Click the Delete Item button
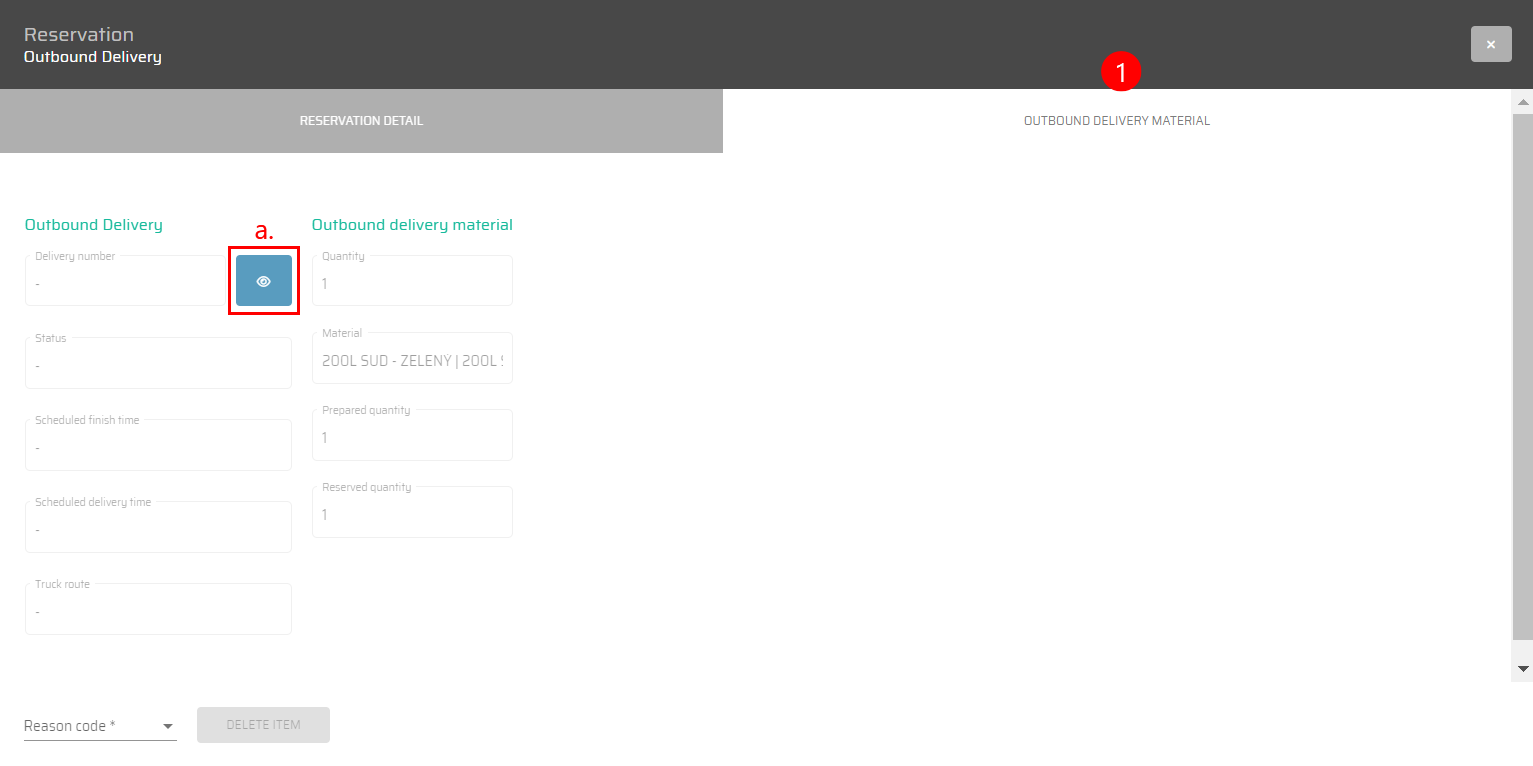 [x=263, y=725]
